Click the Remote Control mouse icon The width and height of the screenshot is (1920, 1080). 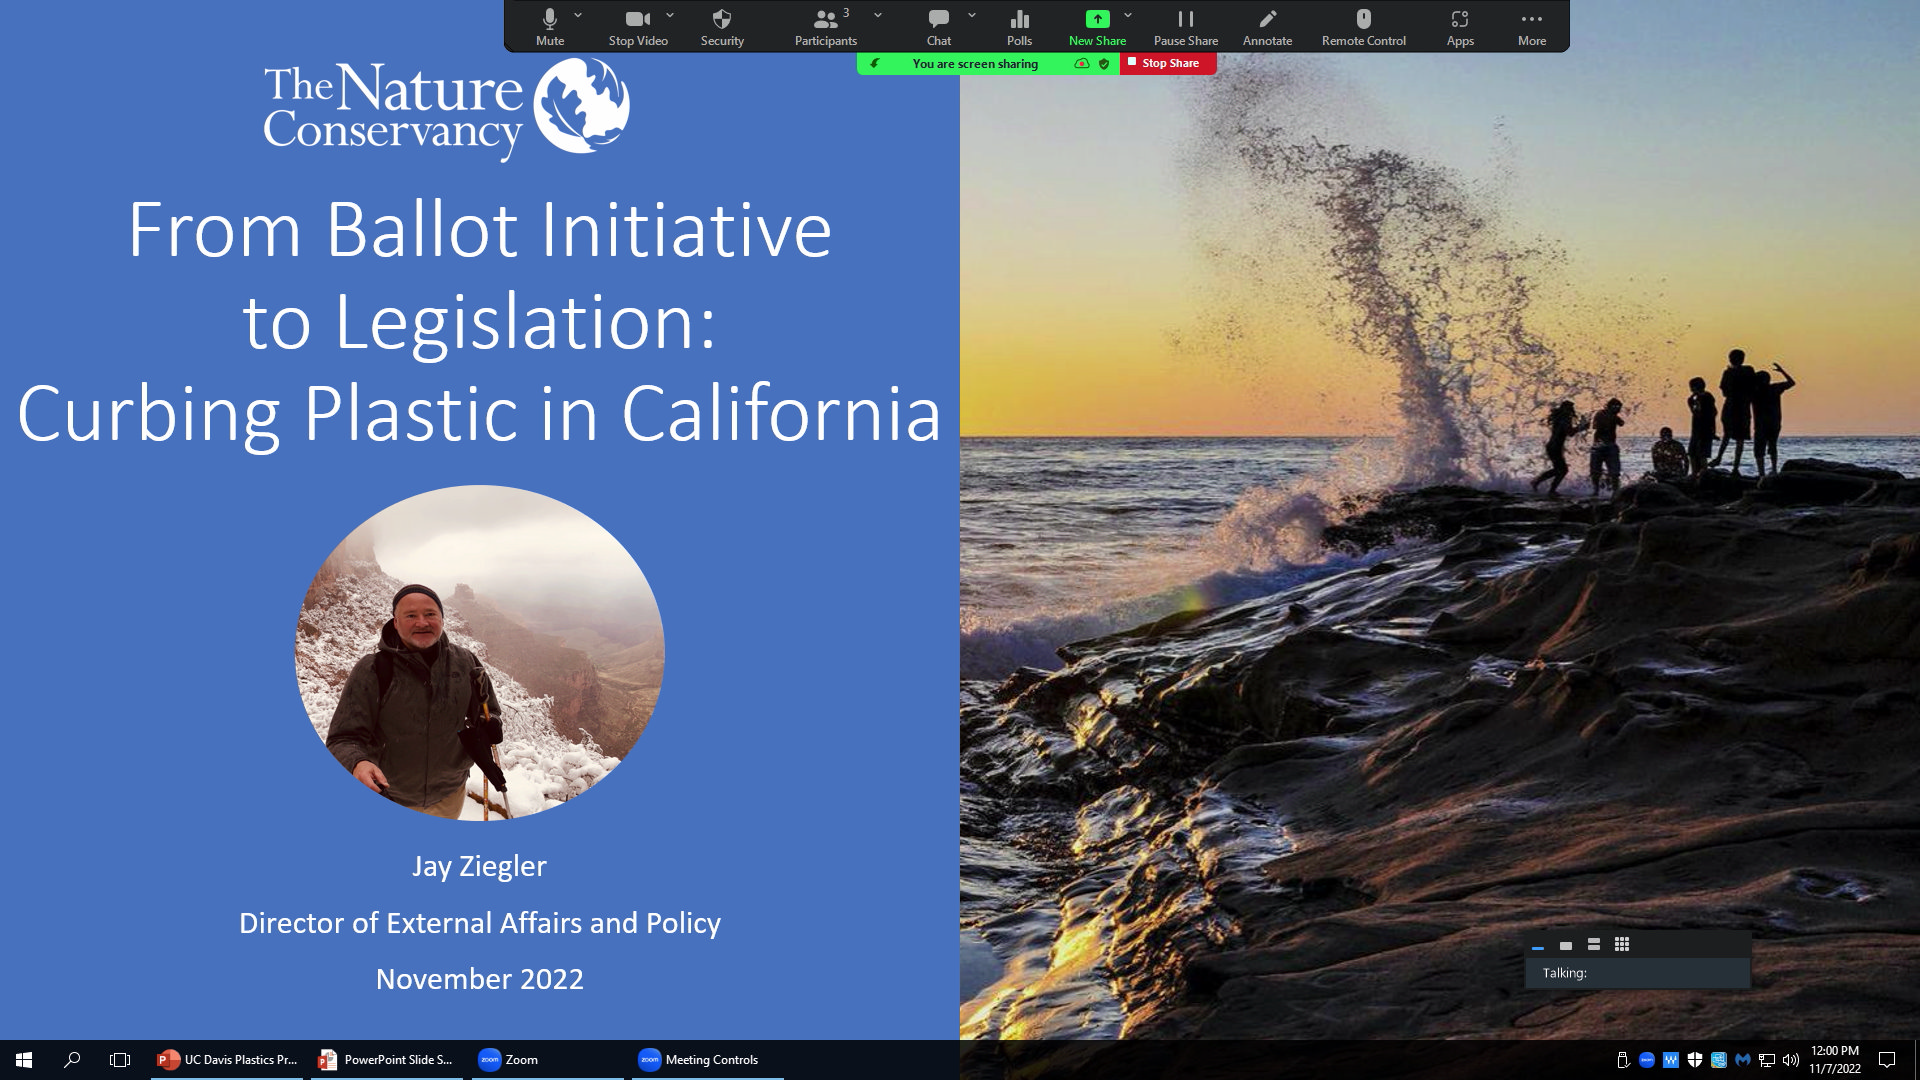point(1363,26)
